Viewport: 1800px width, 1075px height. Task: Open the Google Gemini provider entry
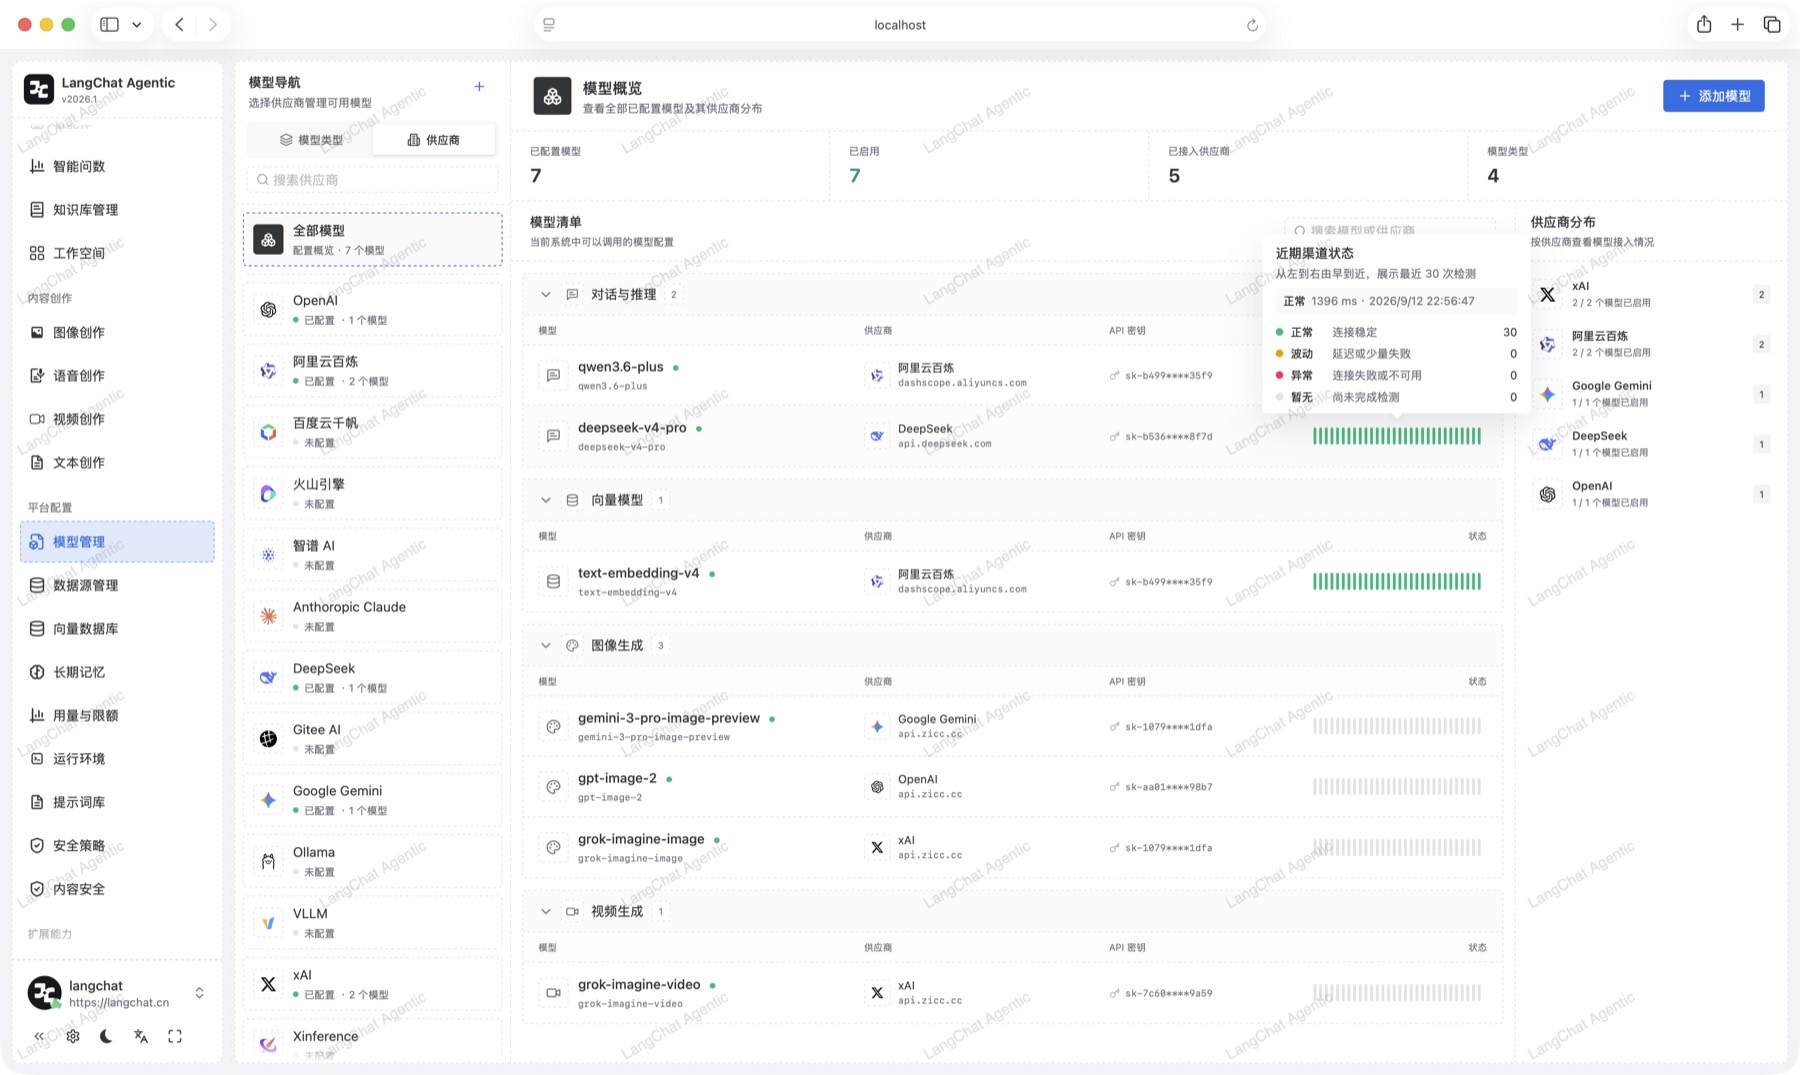click(x=372, y=800)
